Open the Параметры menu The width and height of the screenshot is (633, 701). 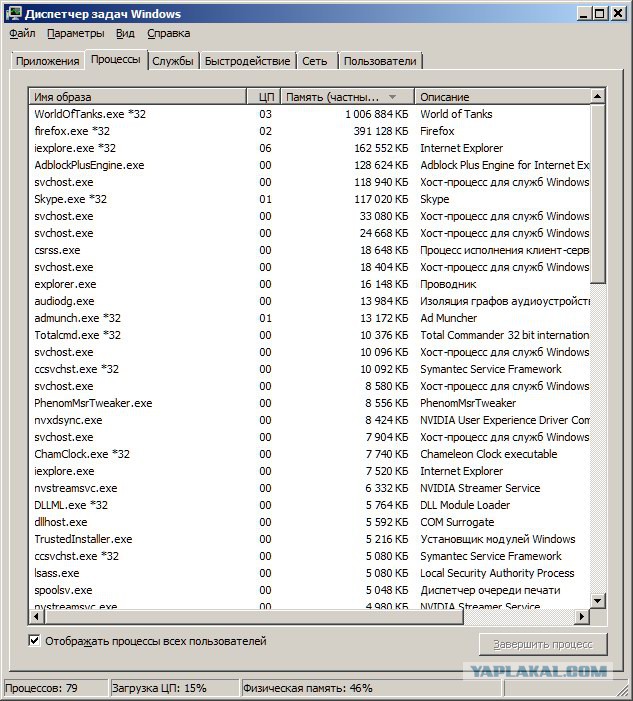coord(76,34)
